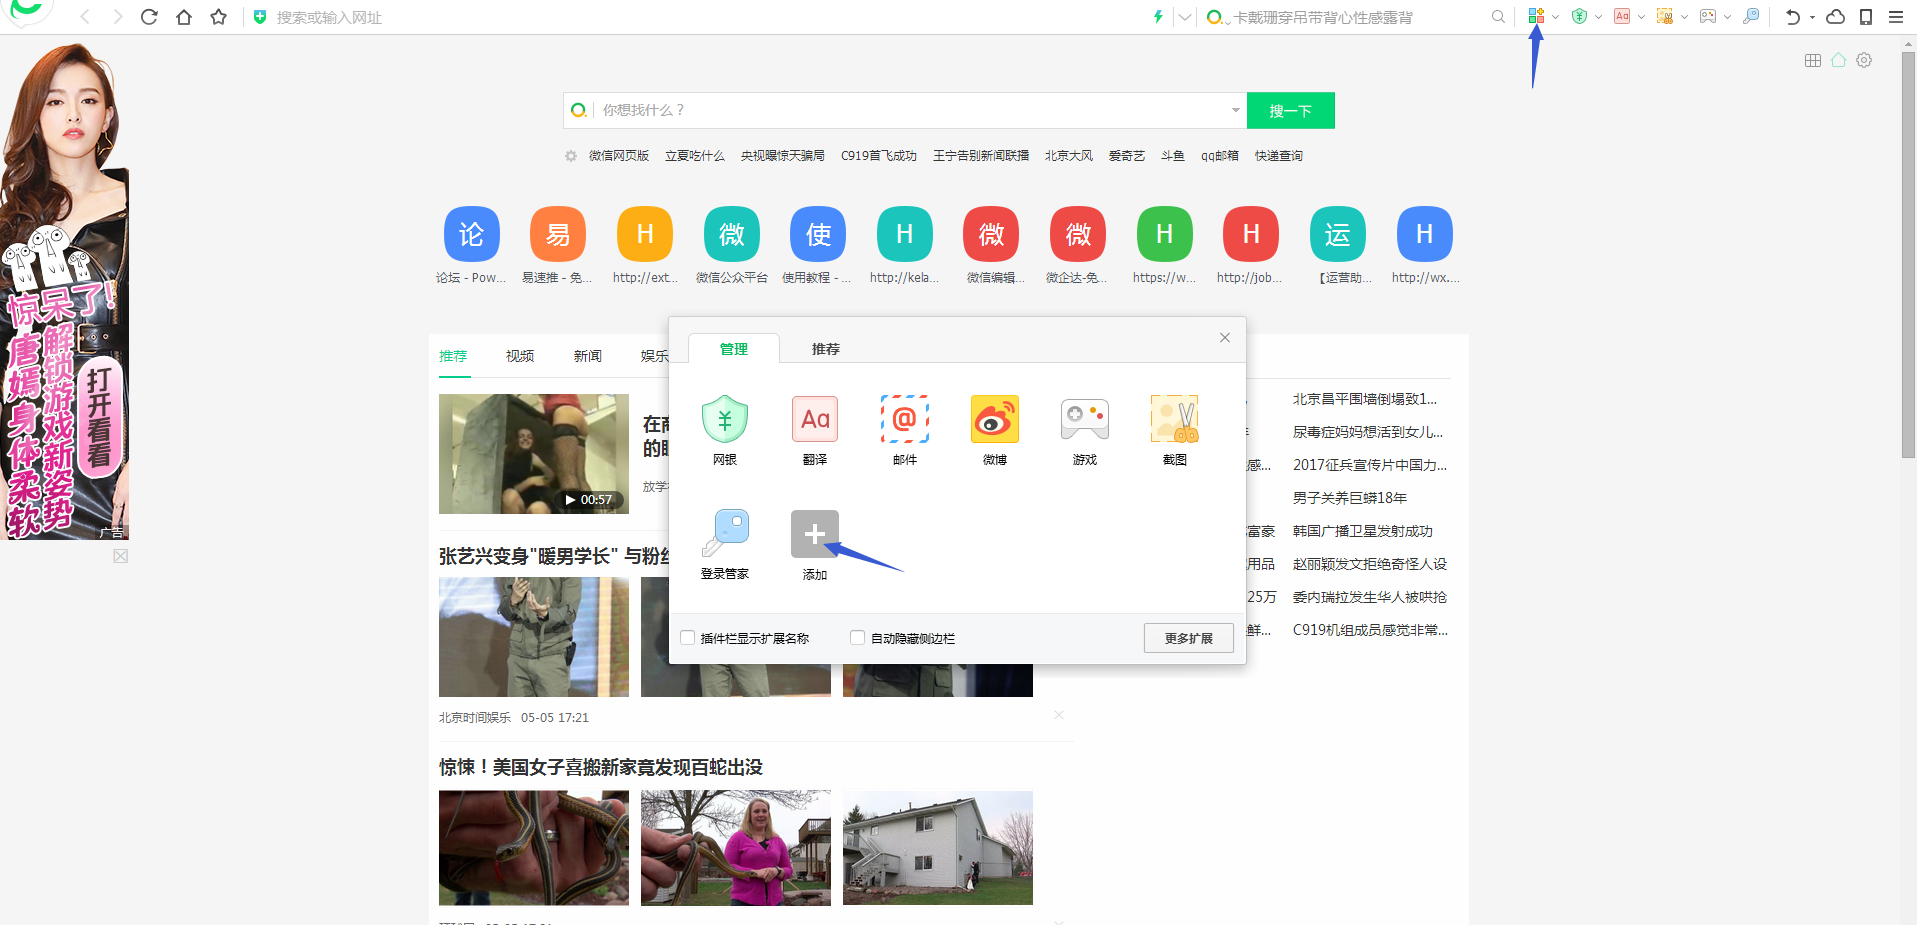Open 登录管家 extension in manager popup

tap(725, 545)
